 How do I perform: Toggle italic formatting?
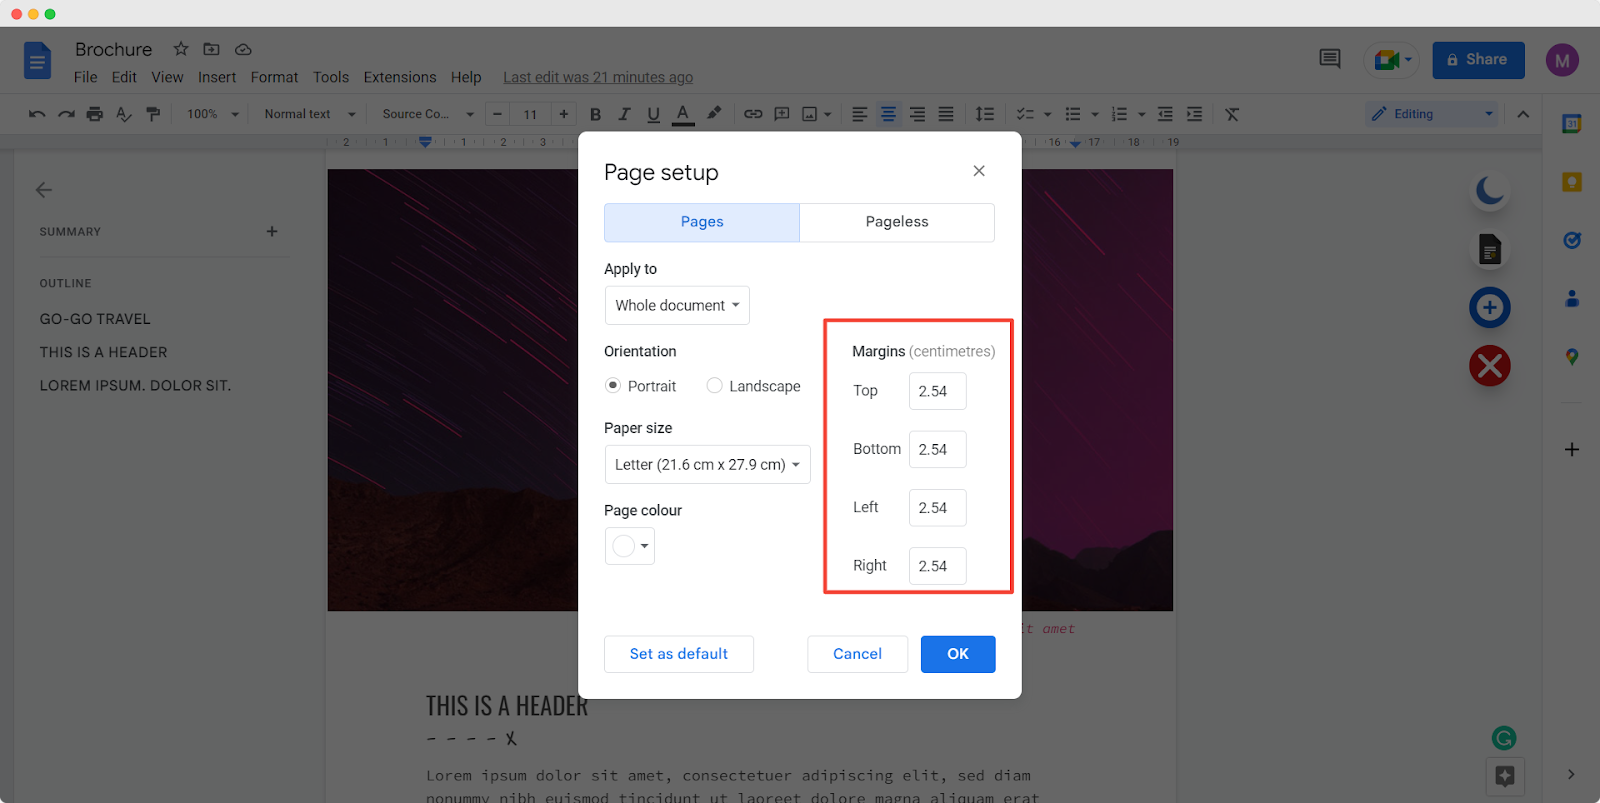(624, 114)
